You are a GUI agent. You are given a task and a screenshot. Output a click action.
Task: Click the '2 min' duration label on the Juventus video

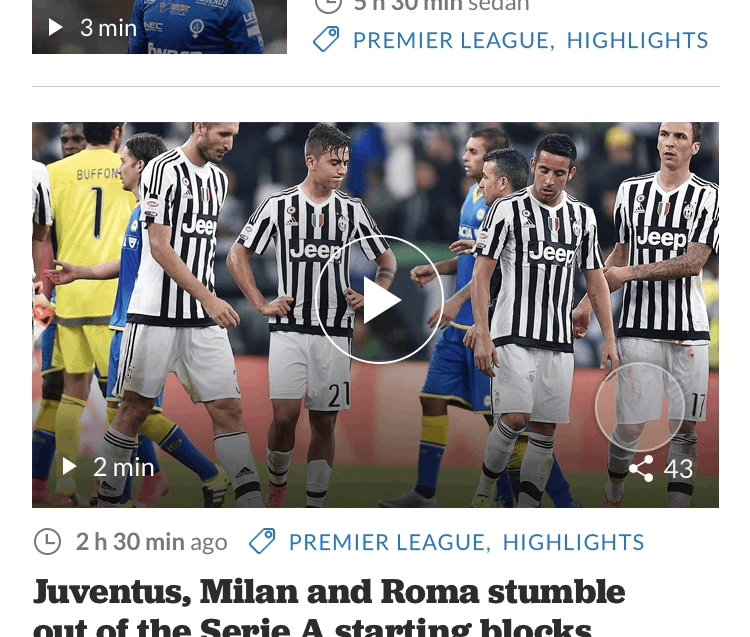coord(123,467)
